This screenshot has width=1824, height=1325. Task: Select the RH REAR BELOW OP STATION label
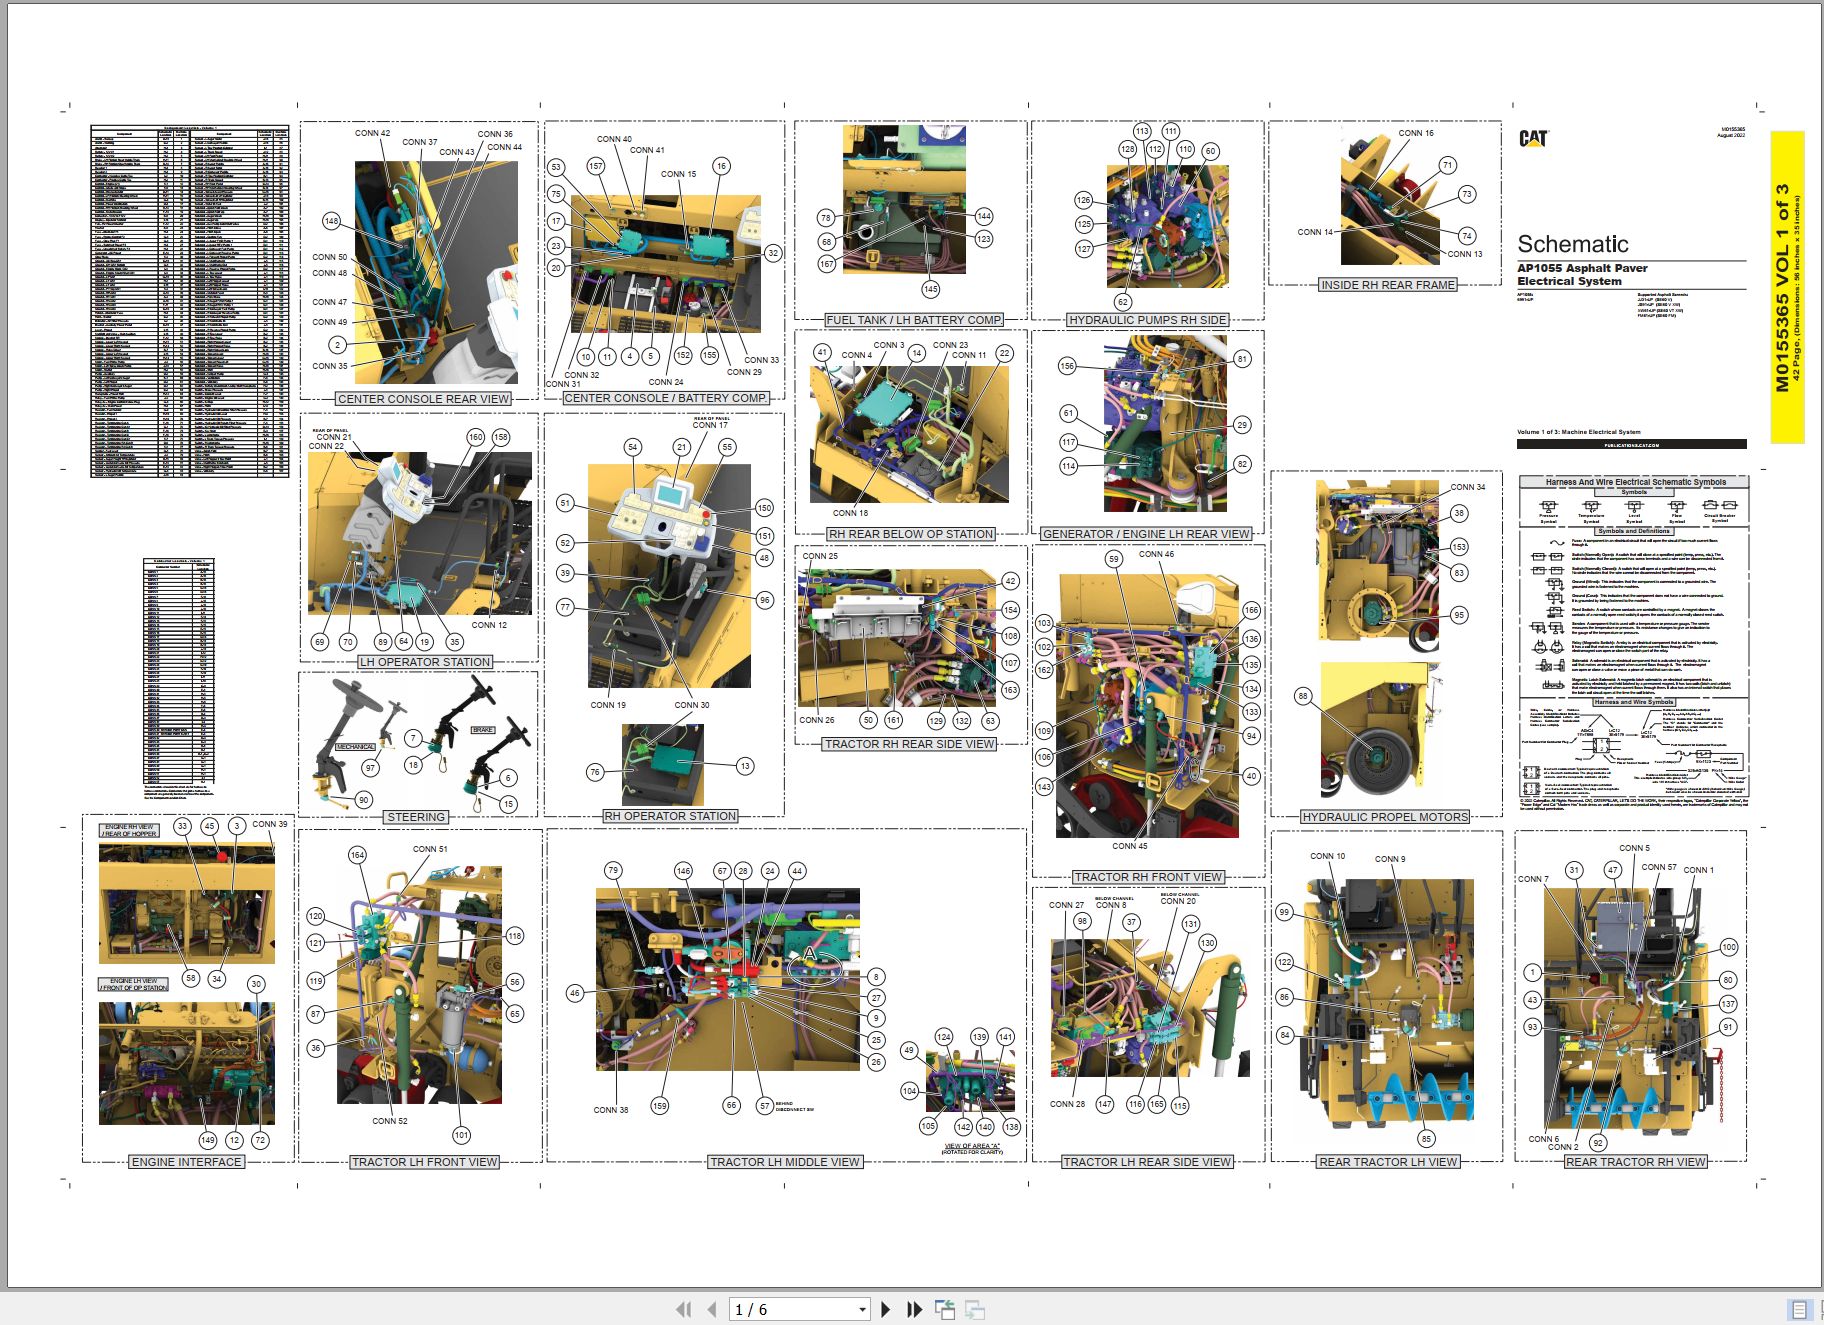pyautogui.click(x=911, y=534)
